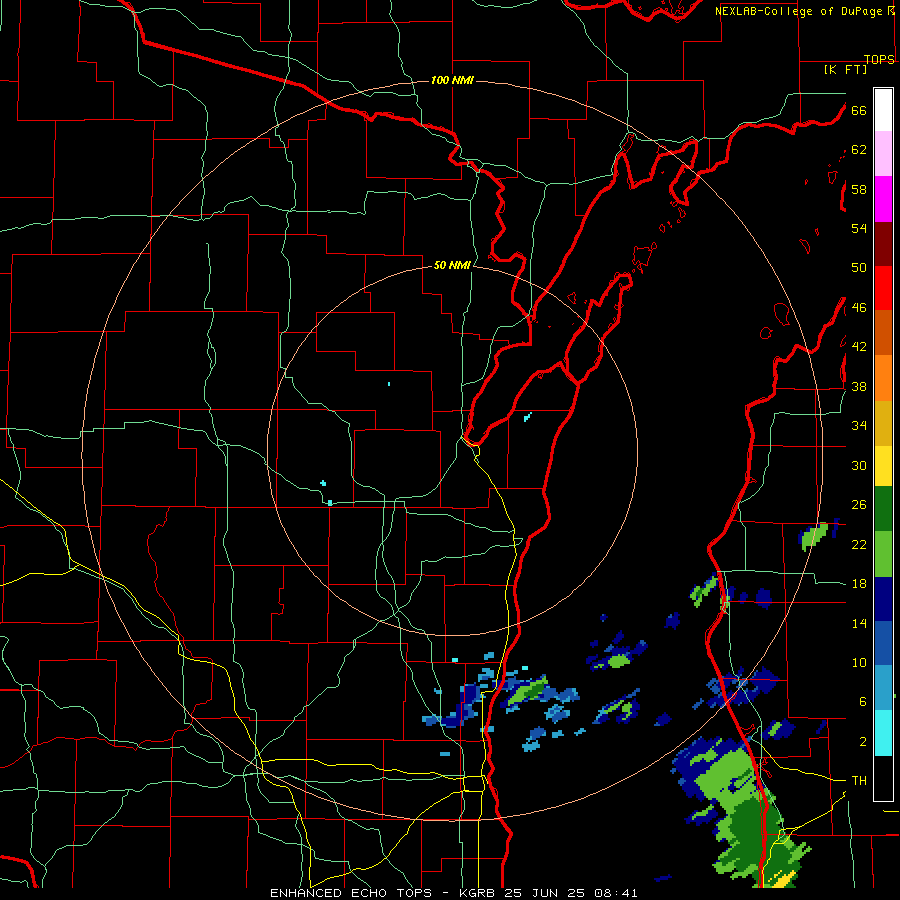The height and width of the screenshot is (900, 900).
Task: Select legend value 18
Action: pos(859,584)
